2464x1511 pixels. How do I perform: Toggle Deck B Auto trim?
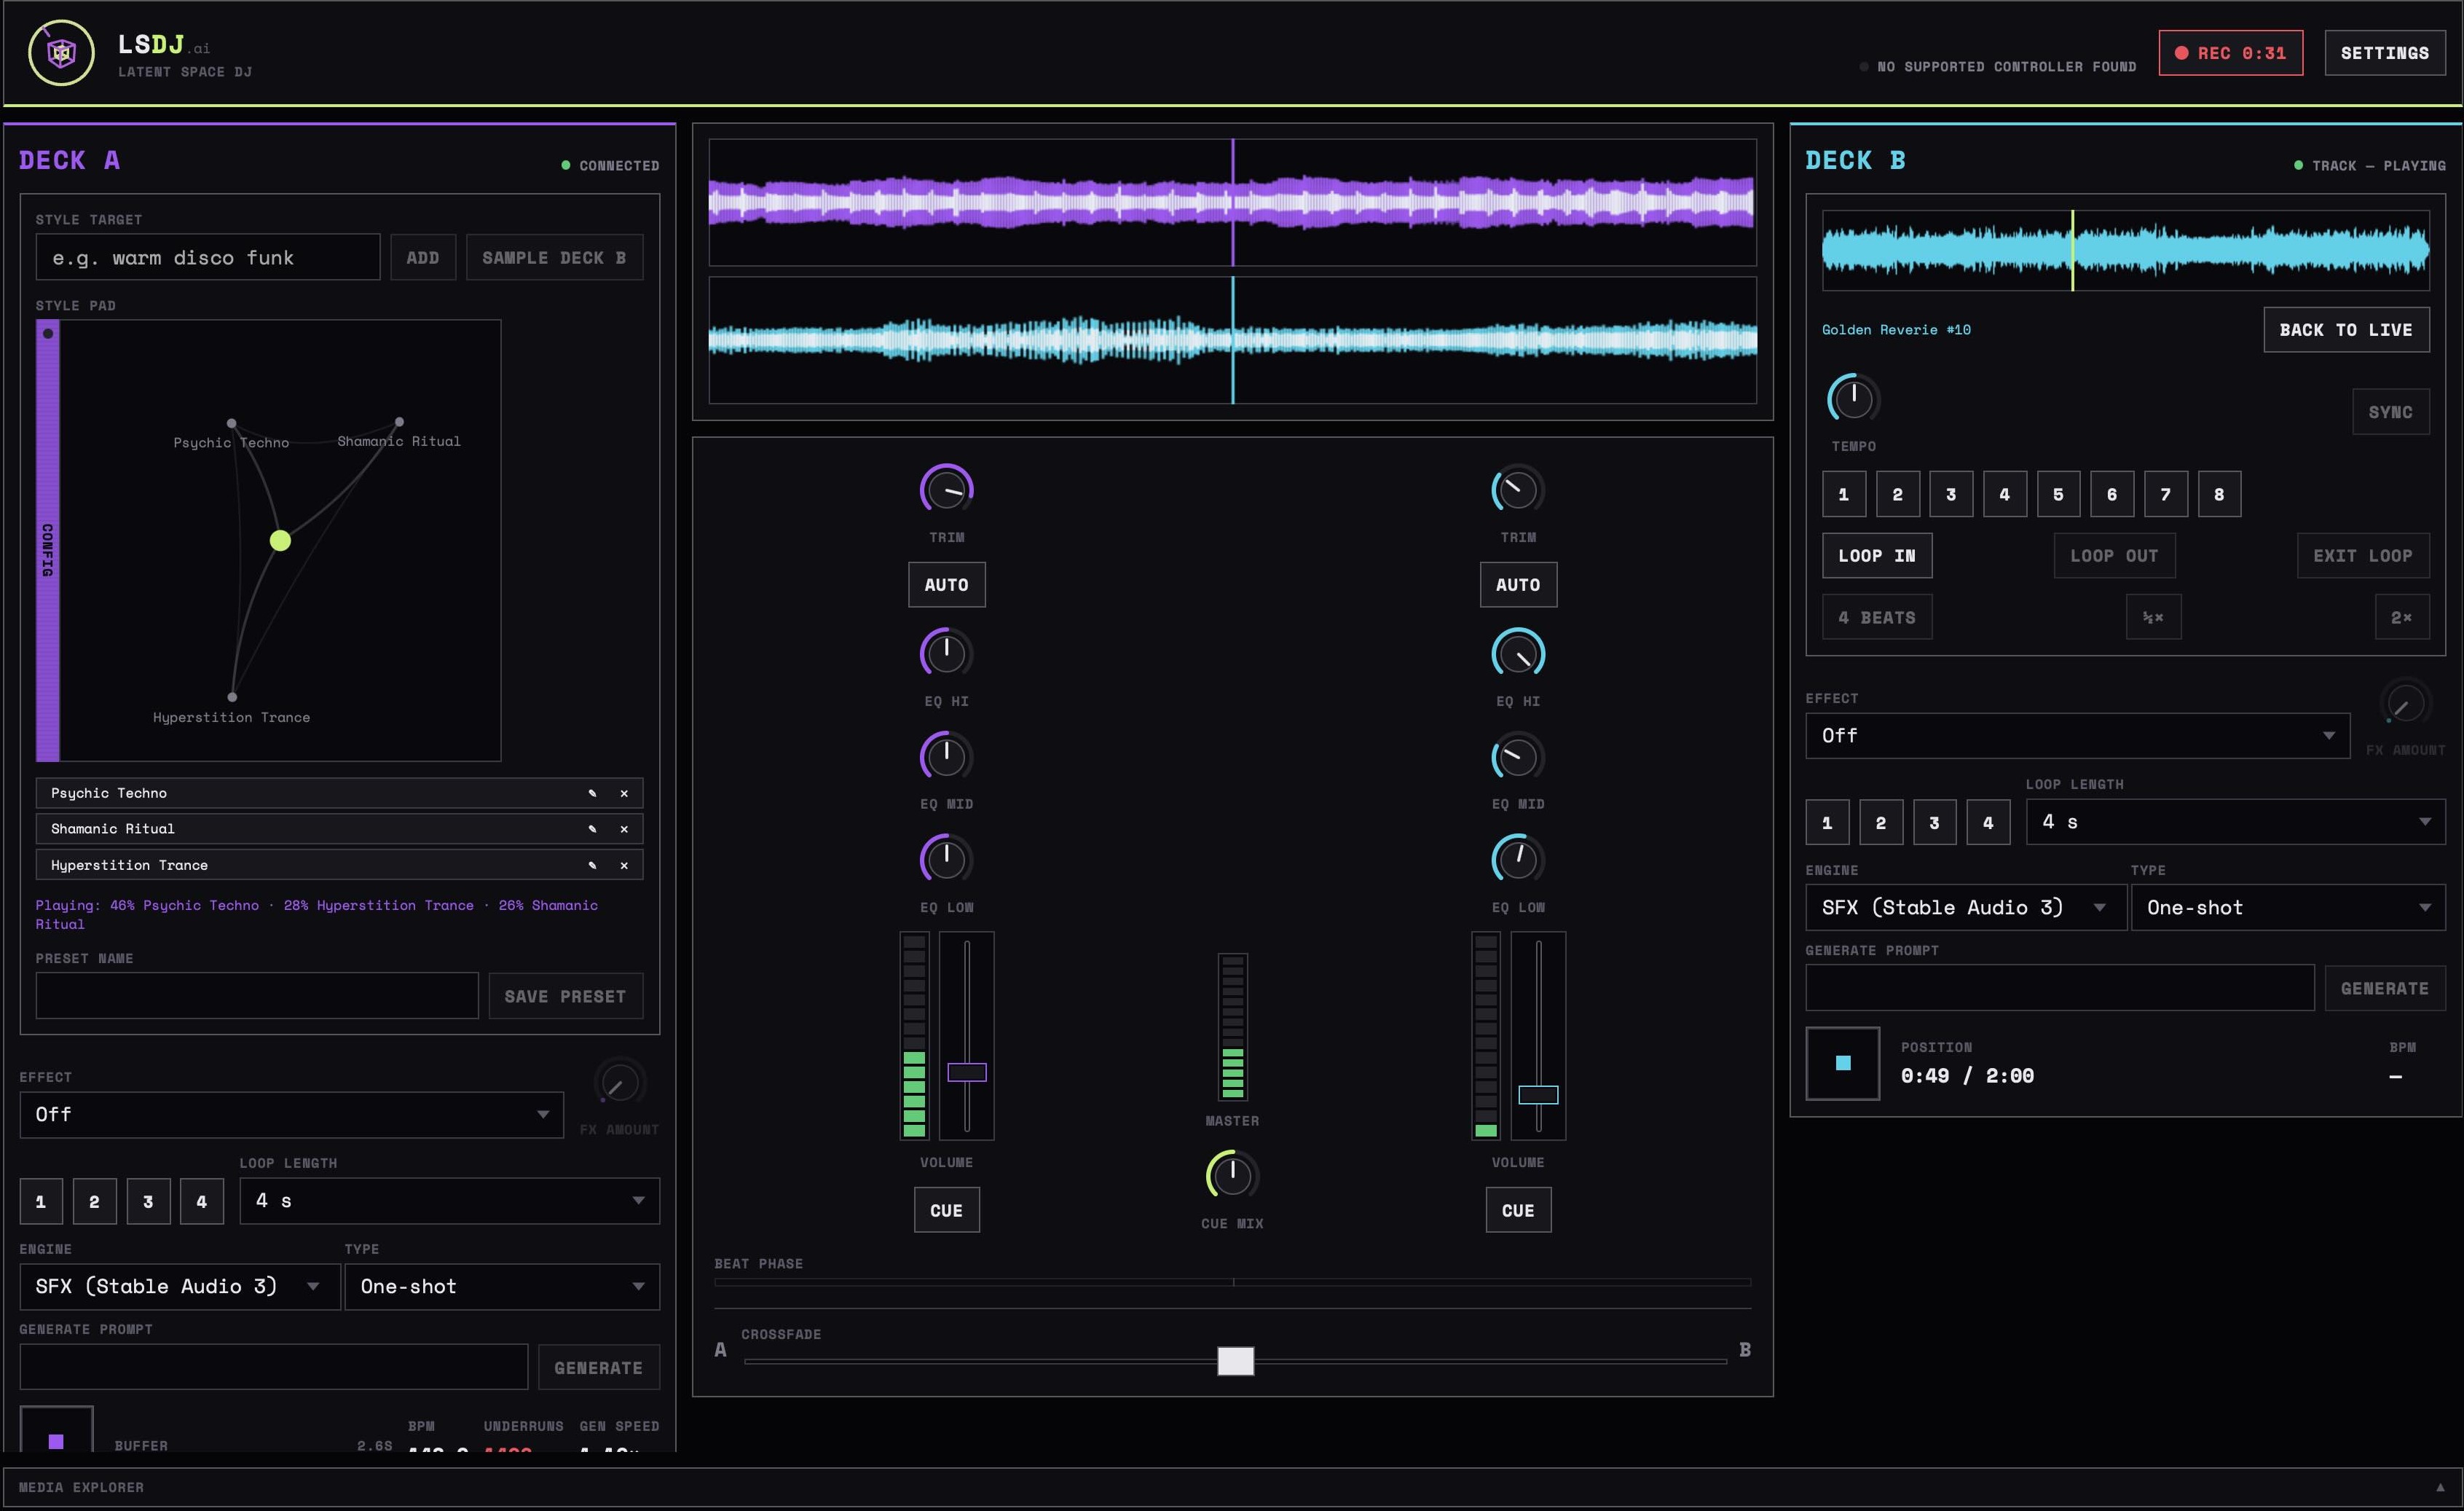pos(1518,585)
